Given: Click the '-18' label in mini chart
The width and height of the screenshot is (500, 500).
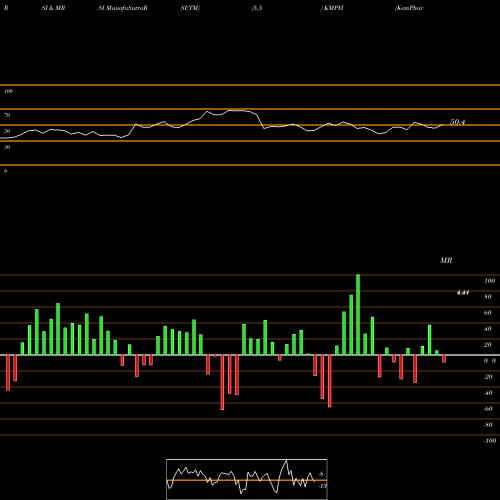Looking at the screenshot, I should tap(322, 486).
